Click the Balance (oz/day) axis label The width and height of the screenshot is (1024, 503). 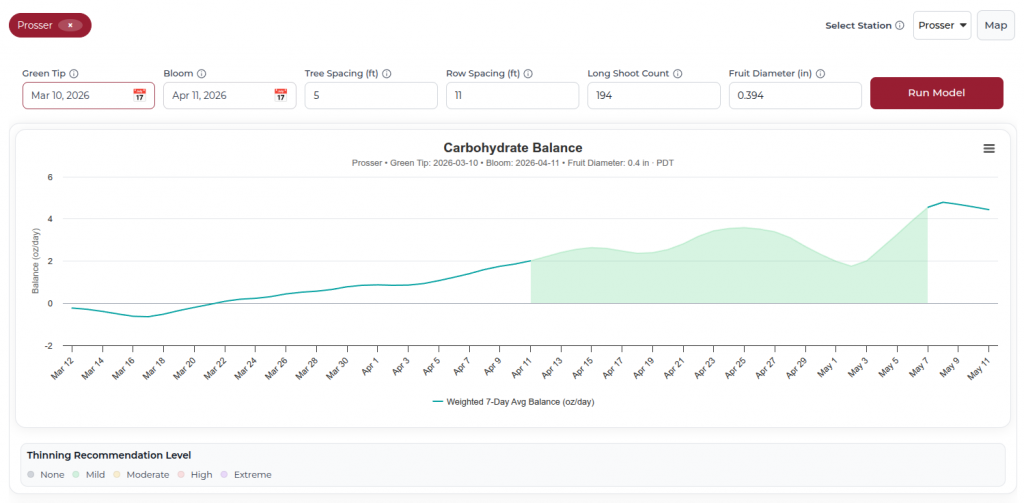pyautogui.click(x=35, y=261)
